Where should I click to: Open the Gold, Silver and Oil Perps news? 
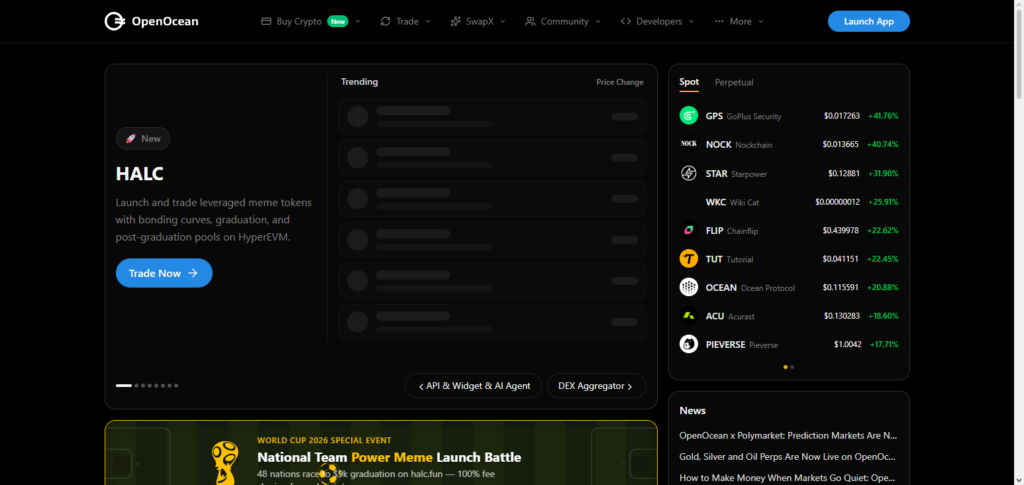788,457
